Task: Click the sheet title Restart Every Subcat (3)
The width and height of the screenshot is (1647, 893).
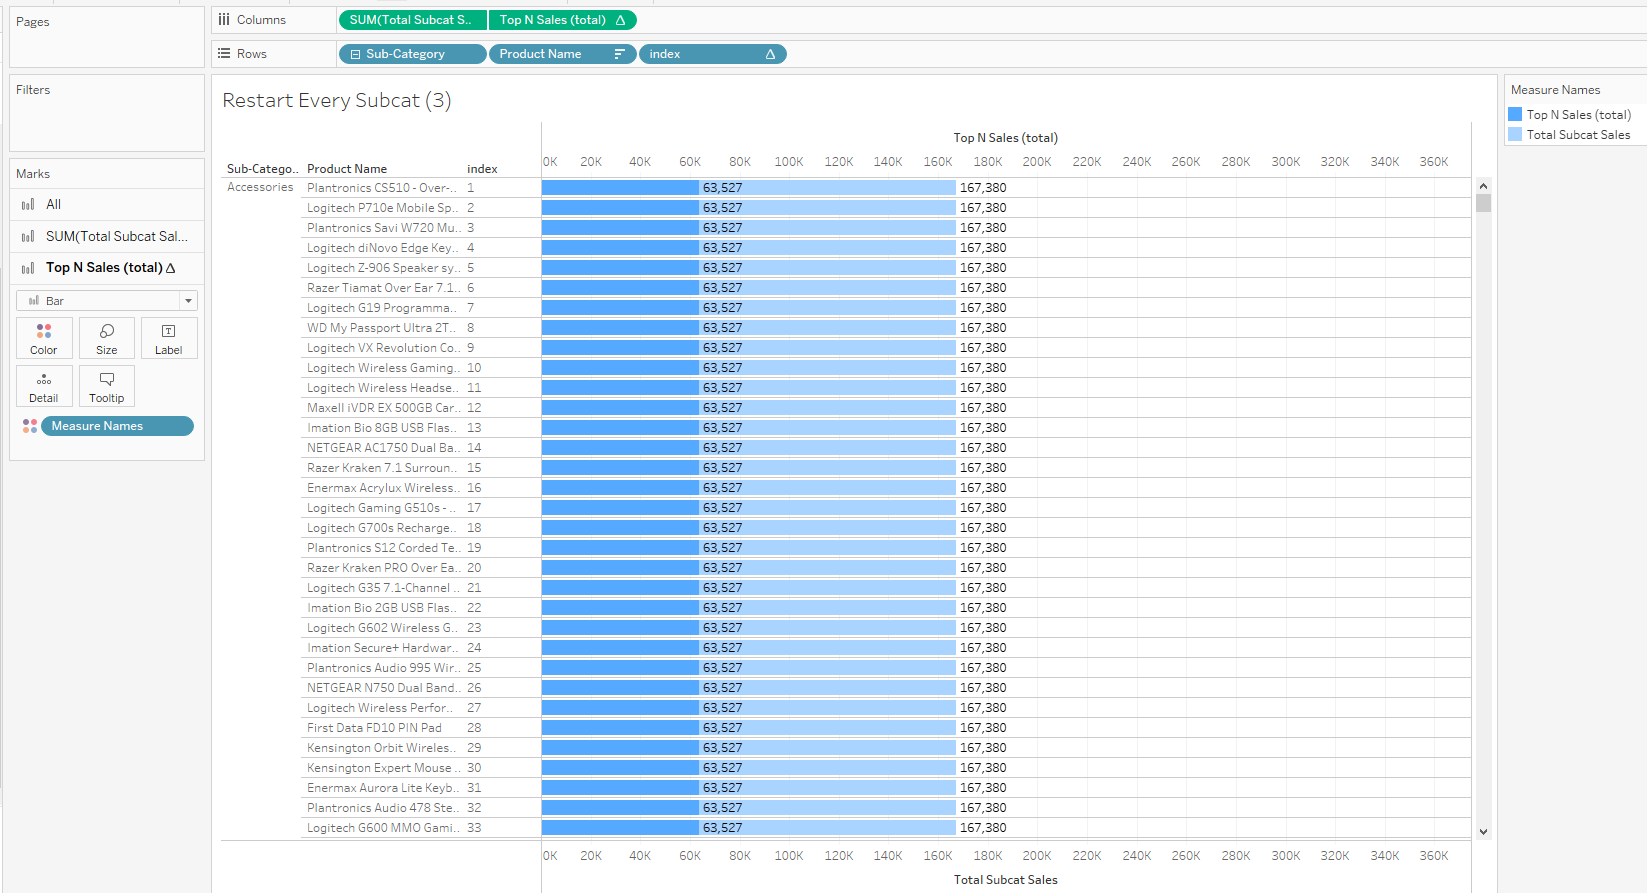Action: tap(337, 100)
